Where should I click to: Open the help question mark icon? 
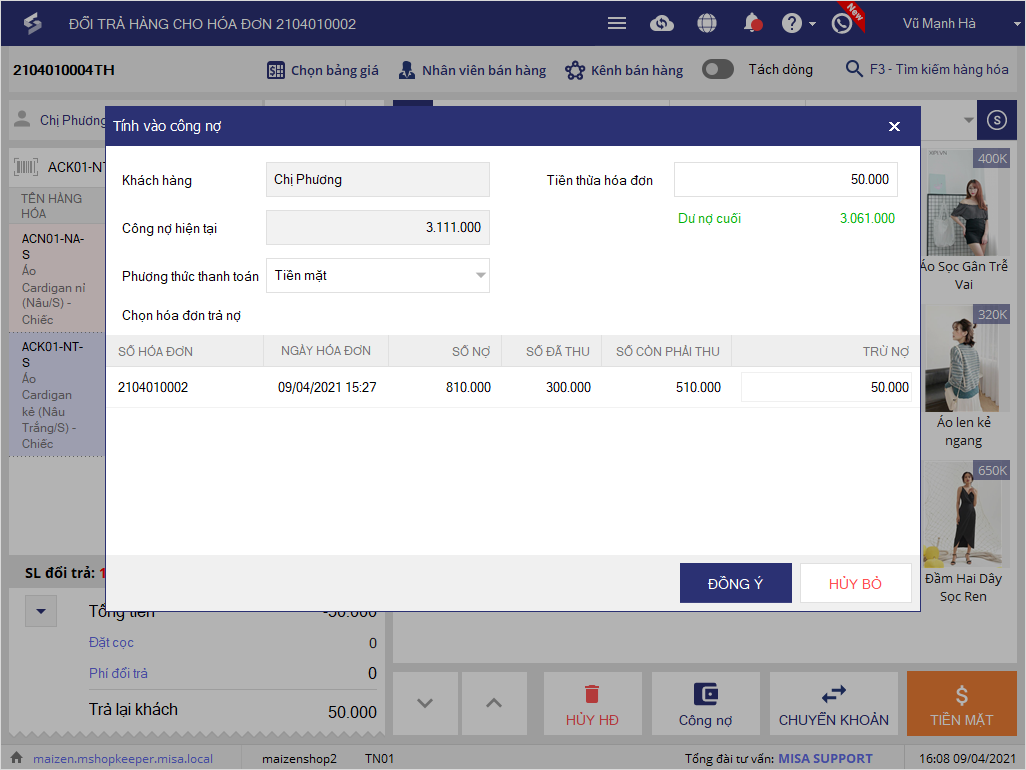click(x=792, y=24)
